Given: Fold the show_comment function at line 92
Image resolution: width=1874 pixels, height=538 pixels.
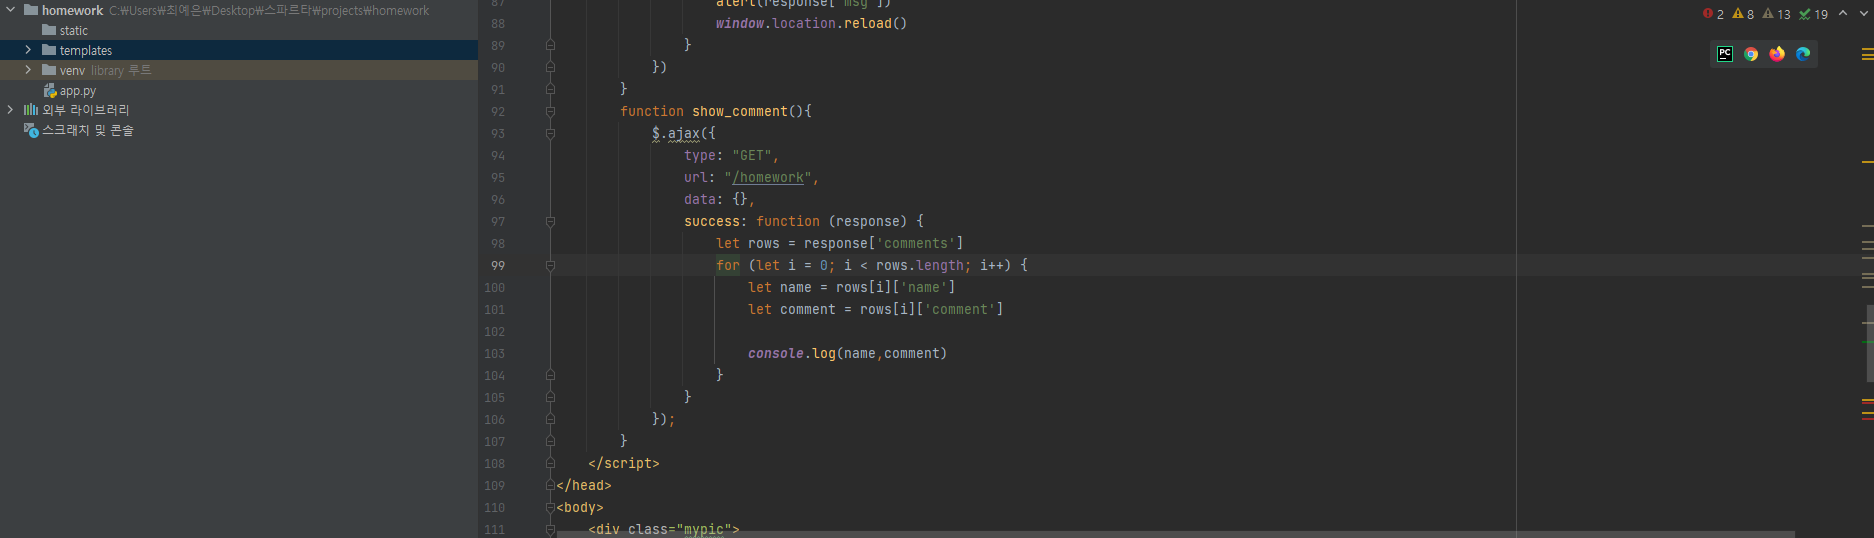Looking at the screenshot, I should coord(550,112).
